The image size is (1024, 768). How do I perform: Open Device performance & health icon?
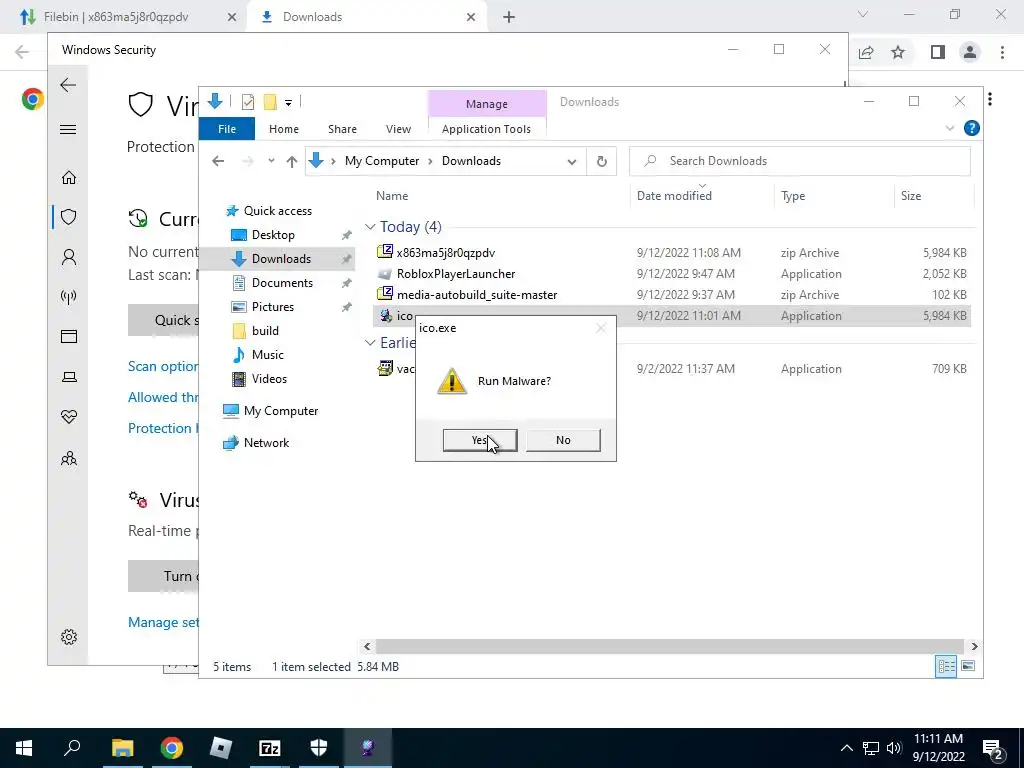pyautogui.click(x=69, y=417)
